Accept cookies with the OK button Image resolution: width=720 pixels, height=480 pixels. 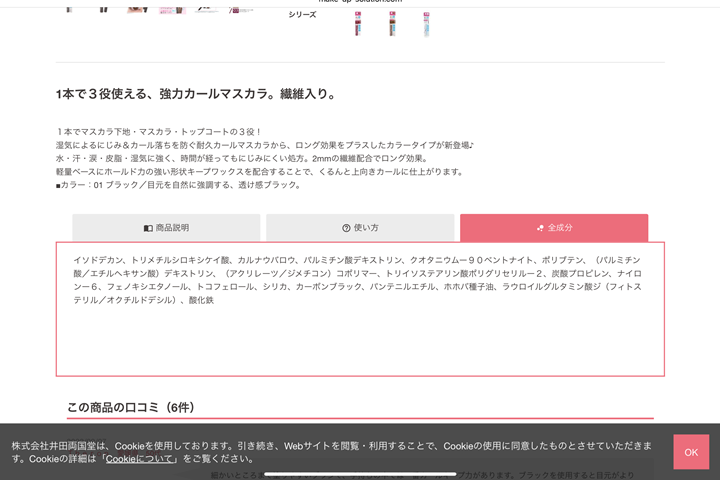690,452
